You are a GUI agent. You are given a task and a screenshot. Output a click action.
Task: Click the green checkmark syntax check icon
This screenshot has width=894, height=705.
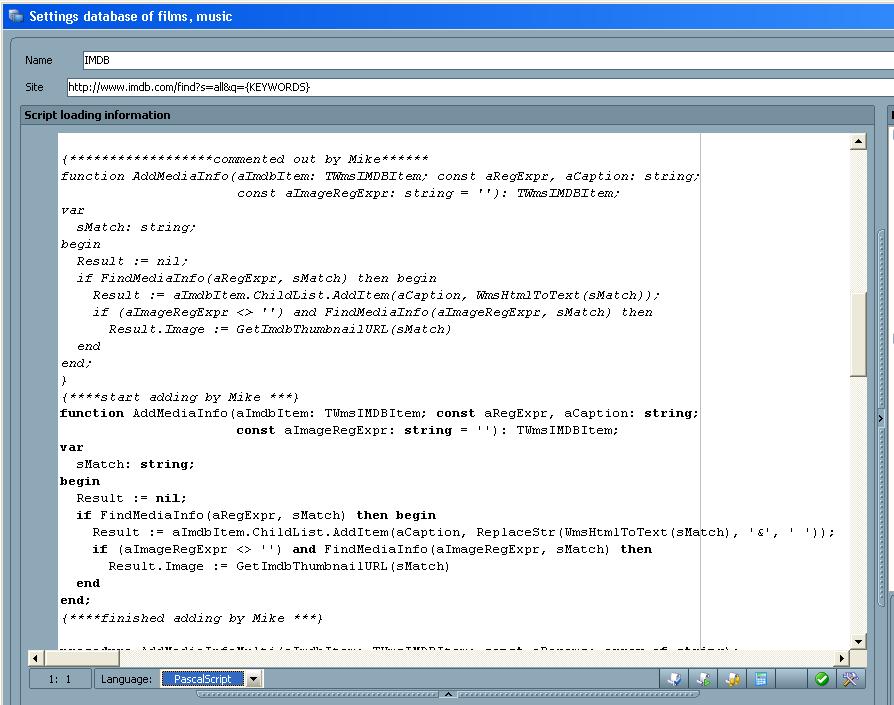[821, 679]
